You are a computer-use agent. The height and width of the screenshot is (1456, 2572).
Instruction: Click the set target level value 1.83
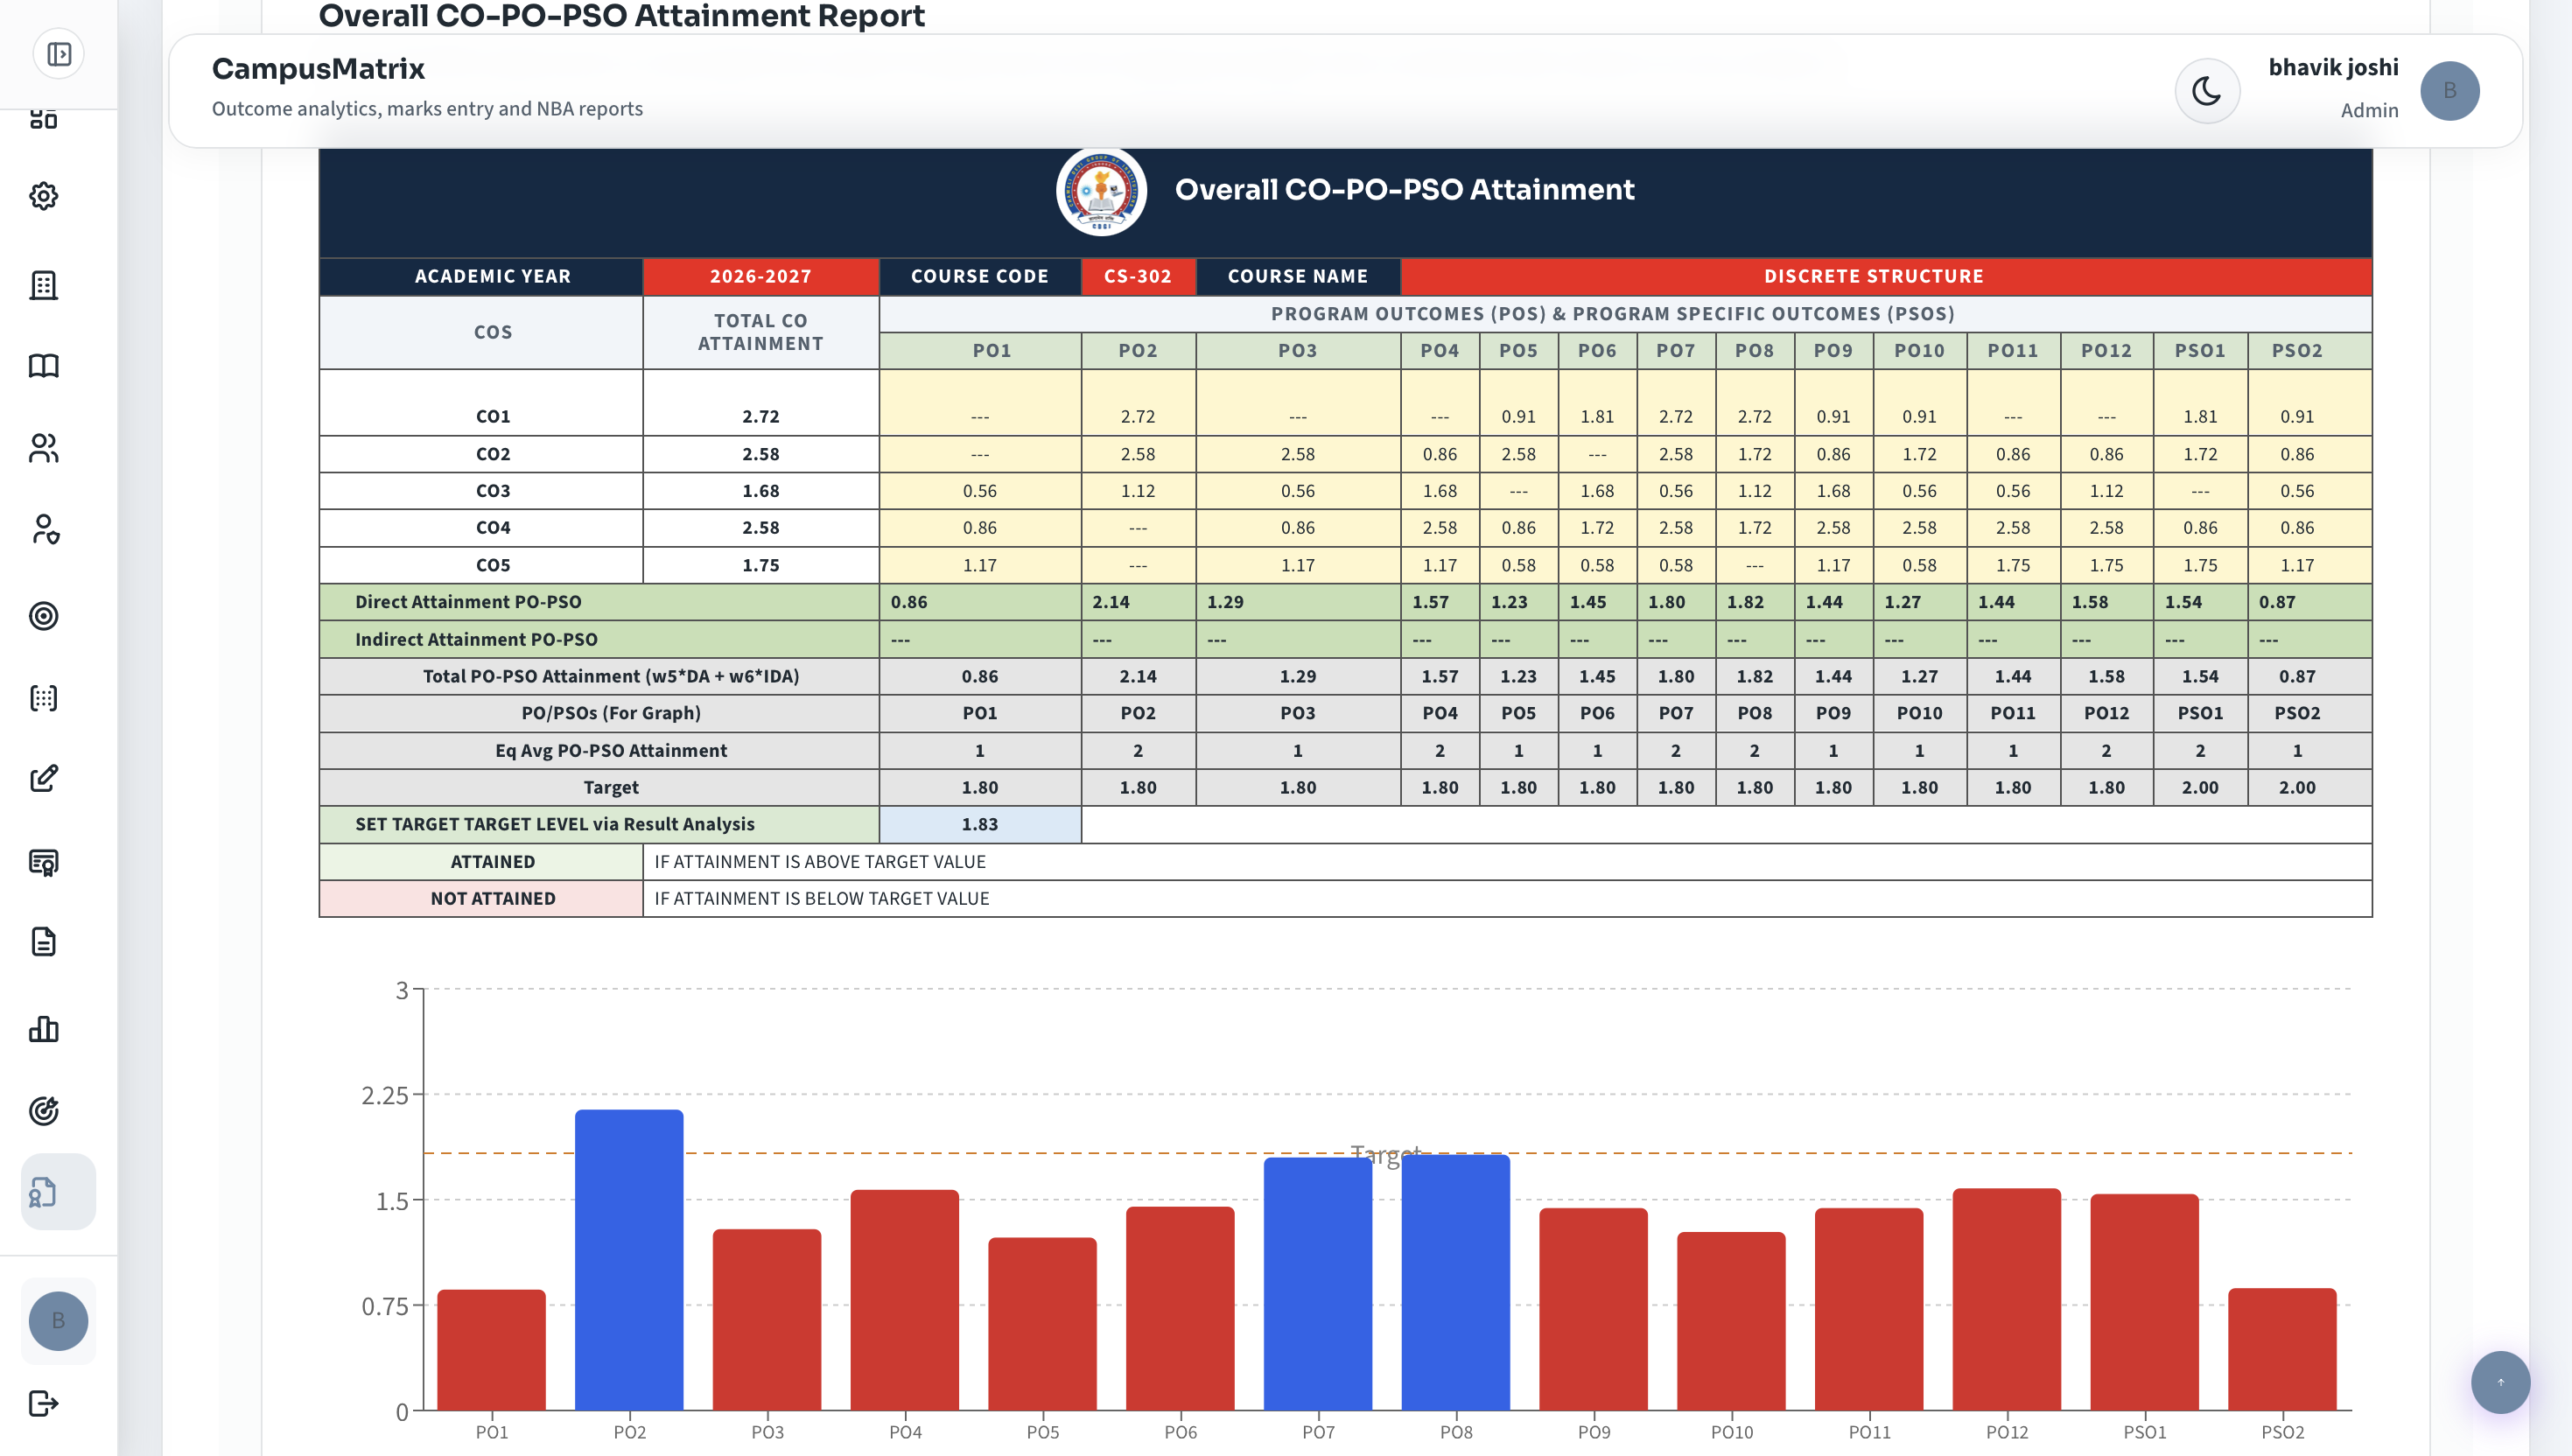(980, 824)
